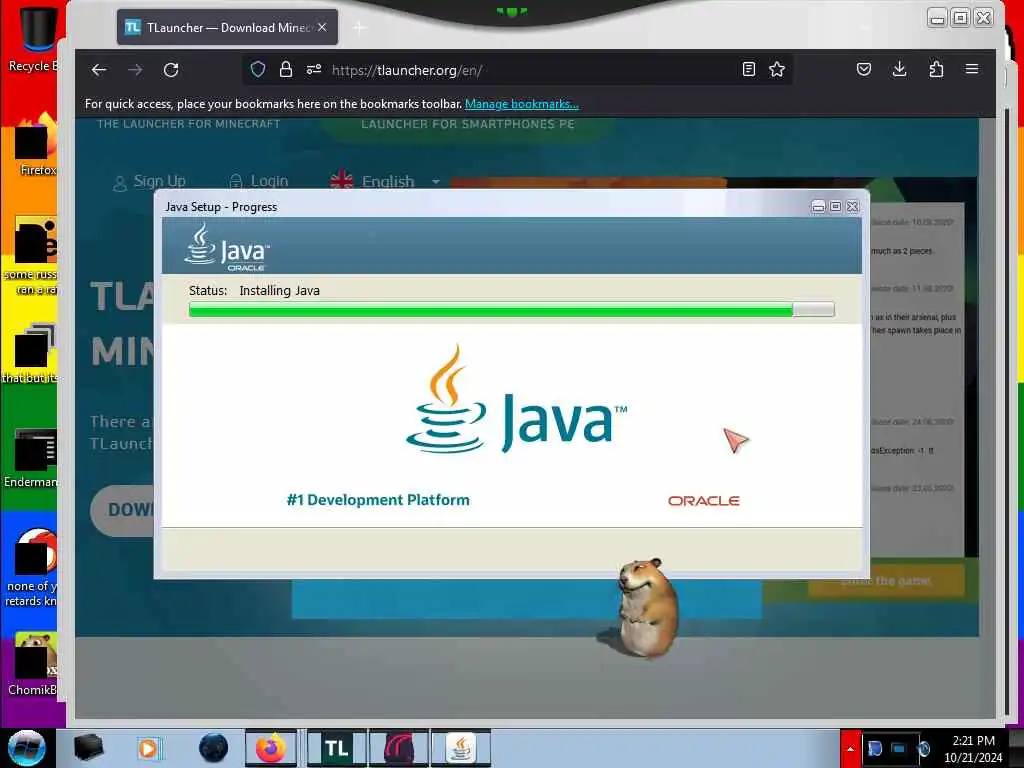Click the Java installation progress bar
The image size is (1024, 768).
(x=511, y=310)
